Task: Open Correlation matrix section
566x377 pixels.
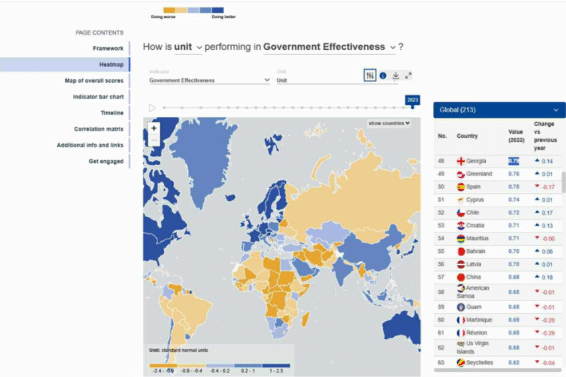Action: pyautogui.click(x=99, y=129)
